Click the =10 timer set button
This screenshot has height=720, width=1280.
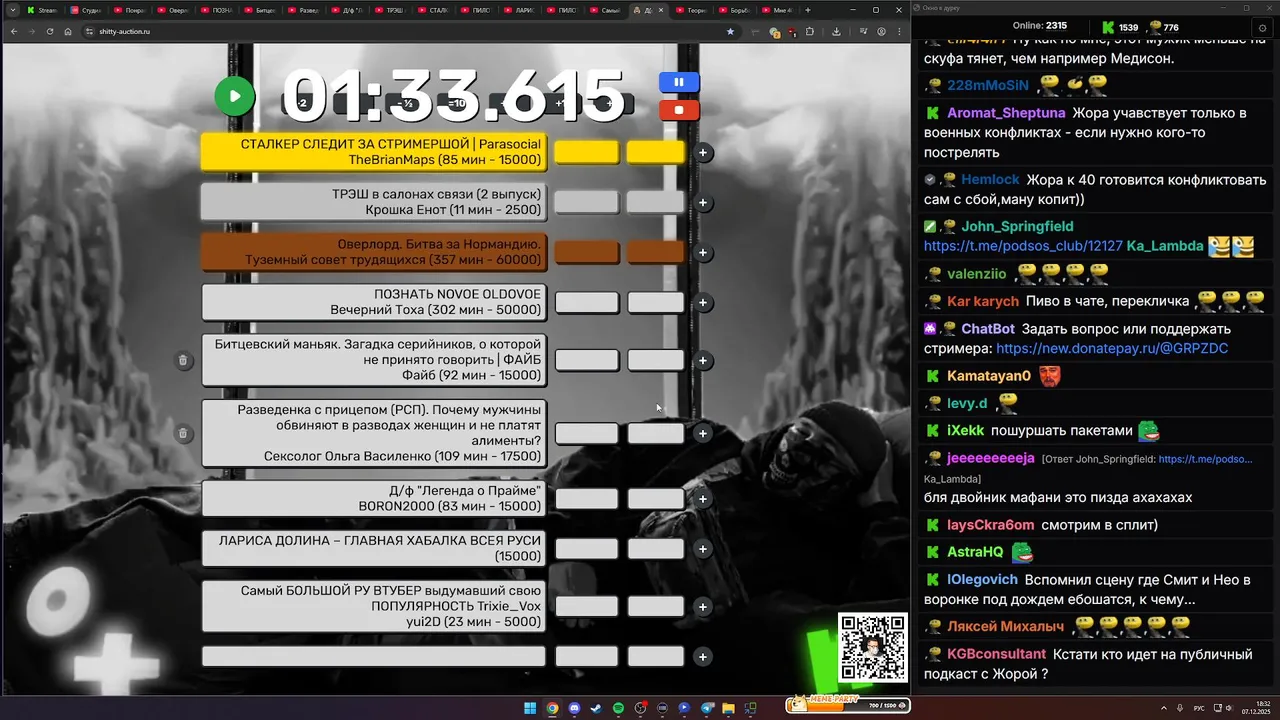point(457,103)
